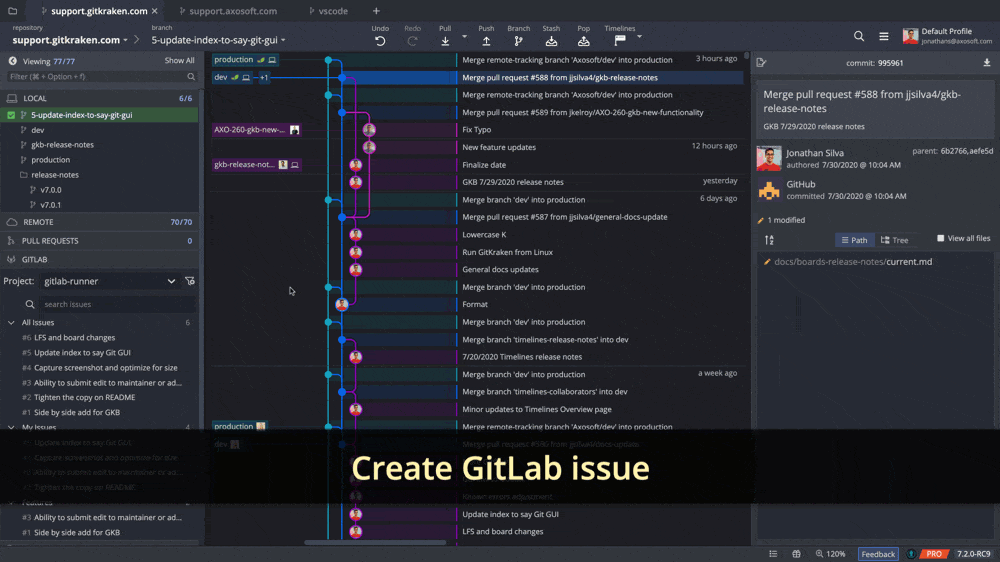
Task: Open Timelines flag icon
Action: (x=620, y=41)
